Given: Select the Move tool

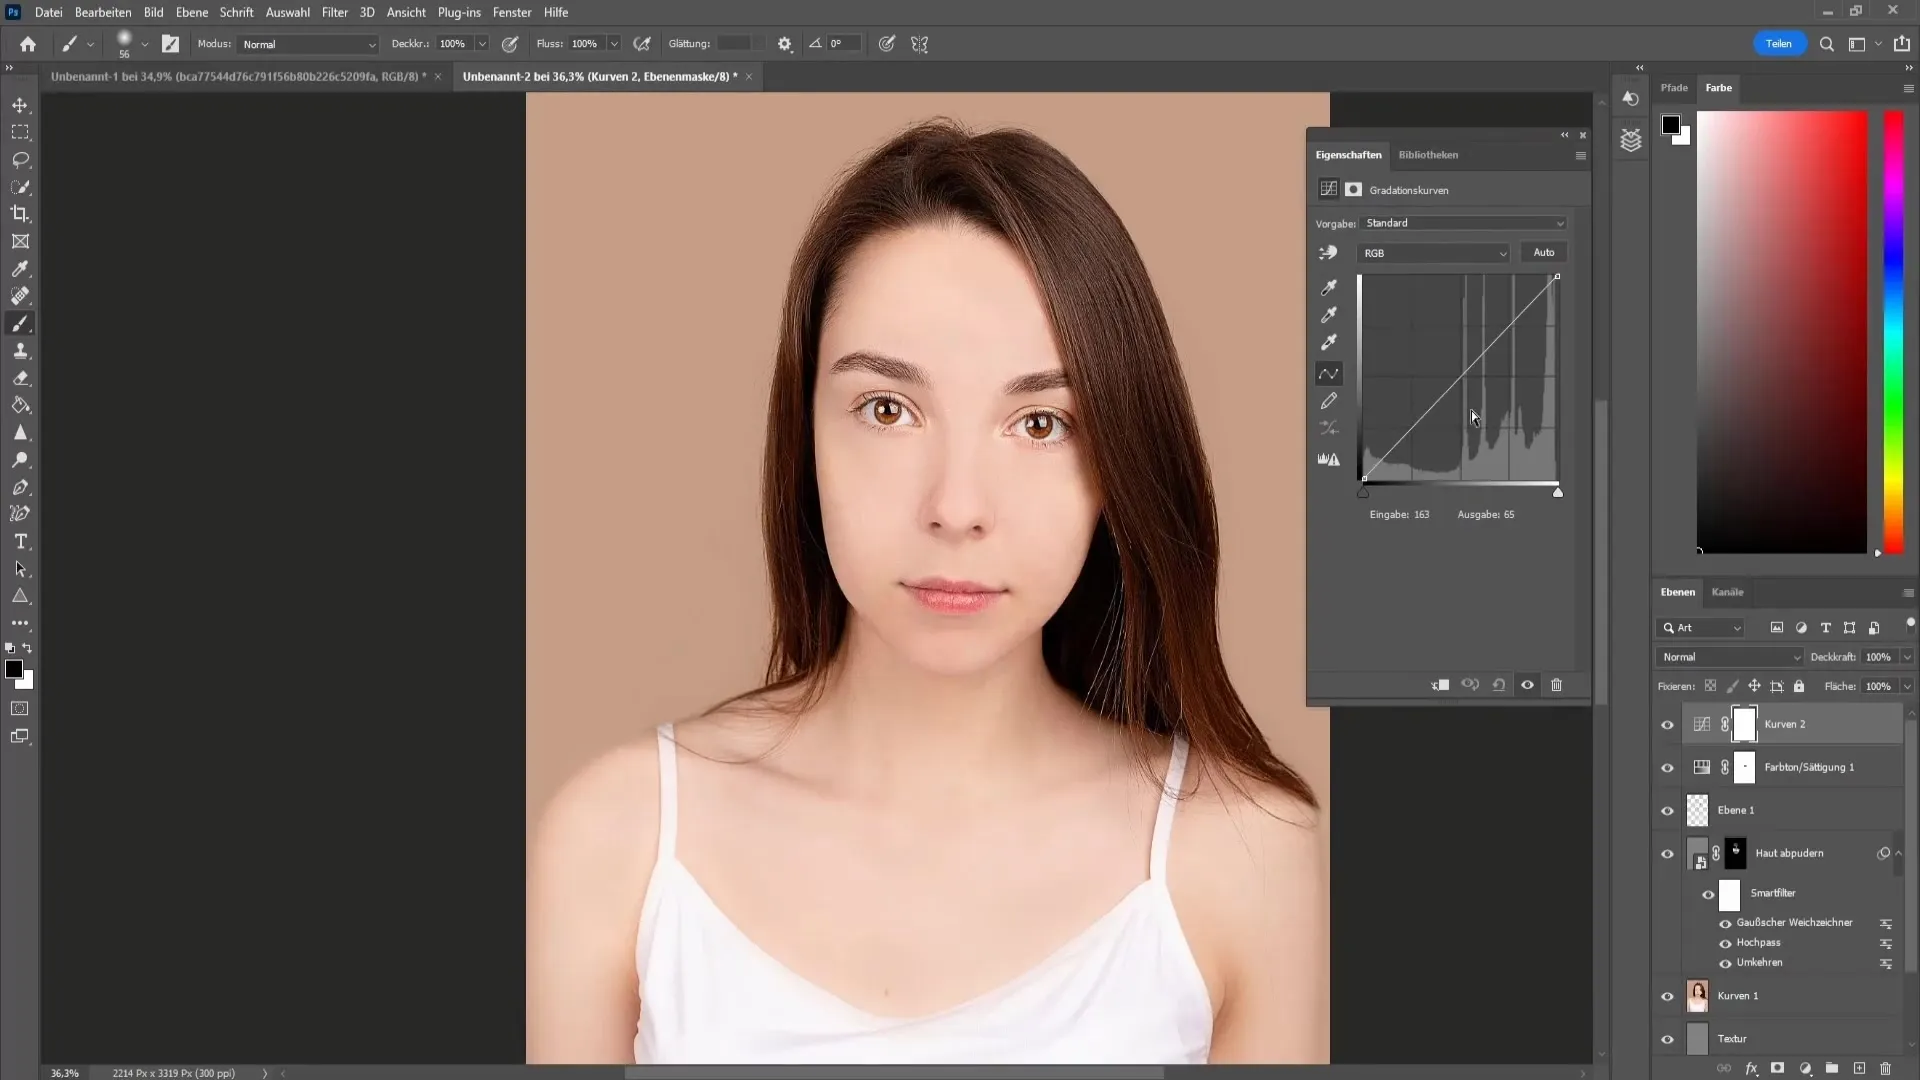Looking at the screenshot, I should (20, 105).
